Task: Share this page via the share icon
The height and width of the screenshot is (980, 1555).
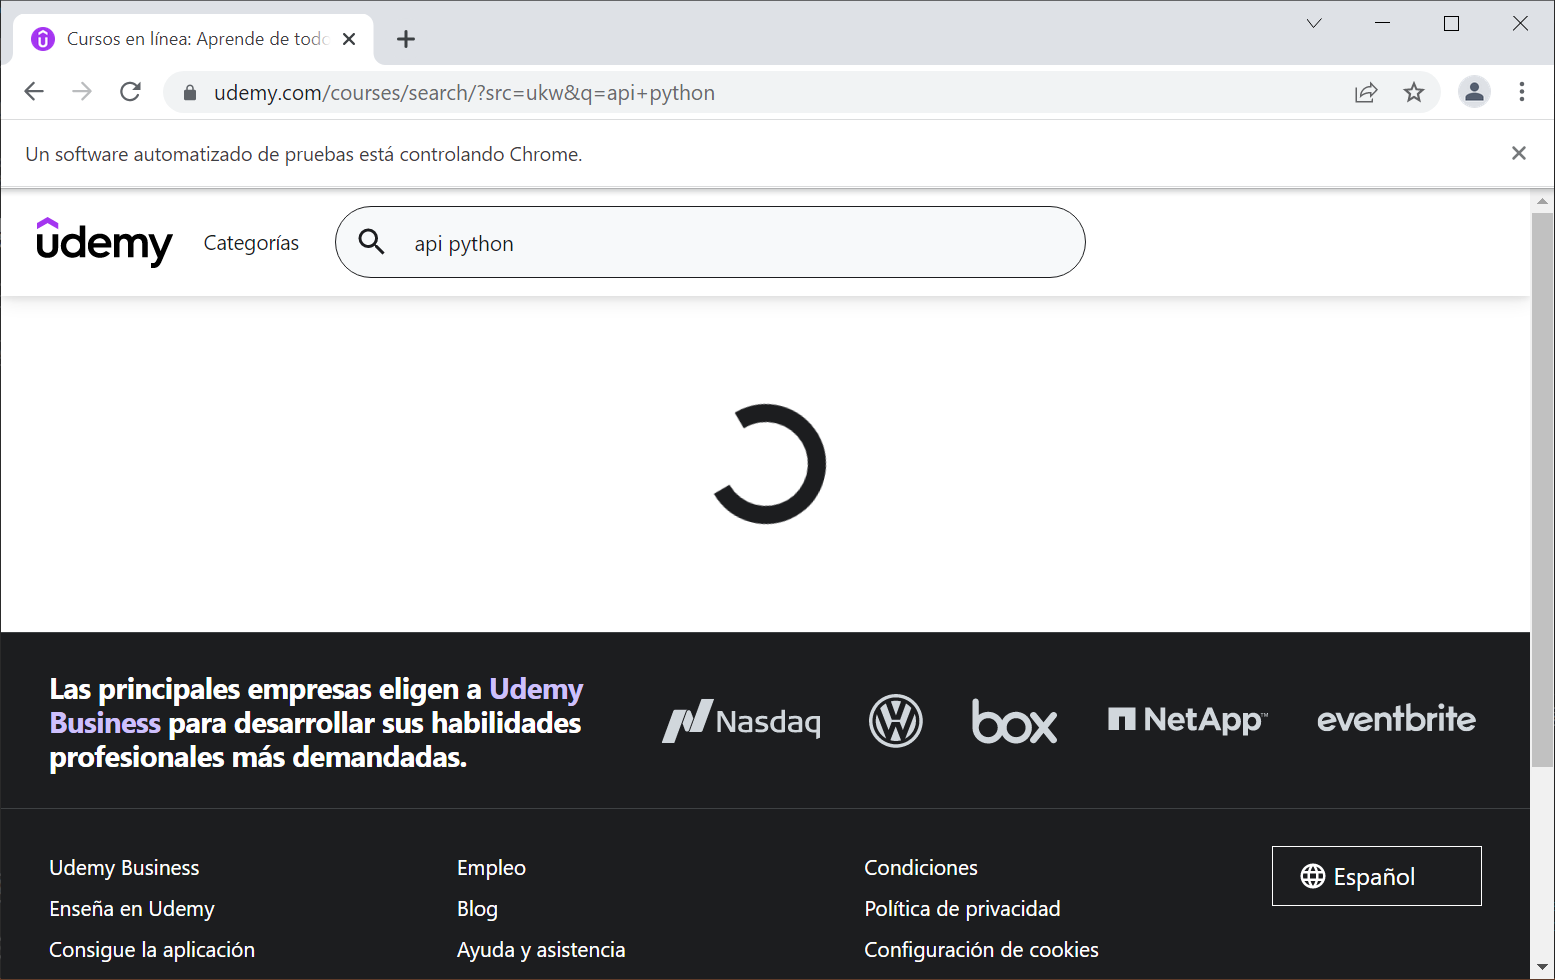Action: 1366,93
